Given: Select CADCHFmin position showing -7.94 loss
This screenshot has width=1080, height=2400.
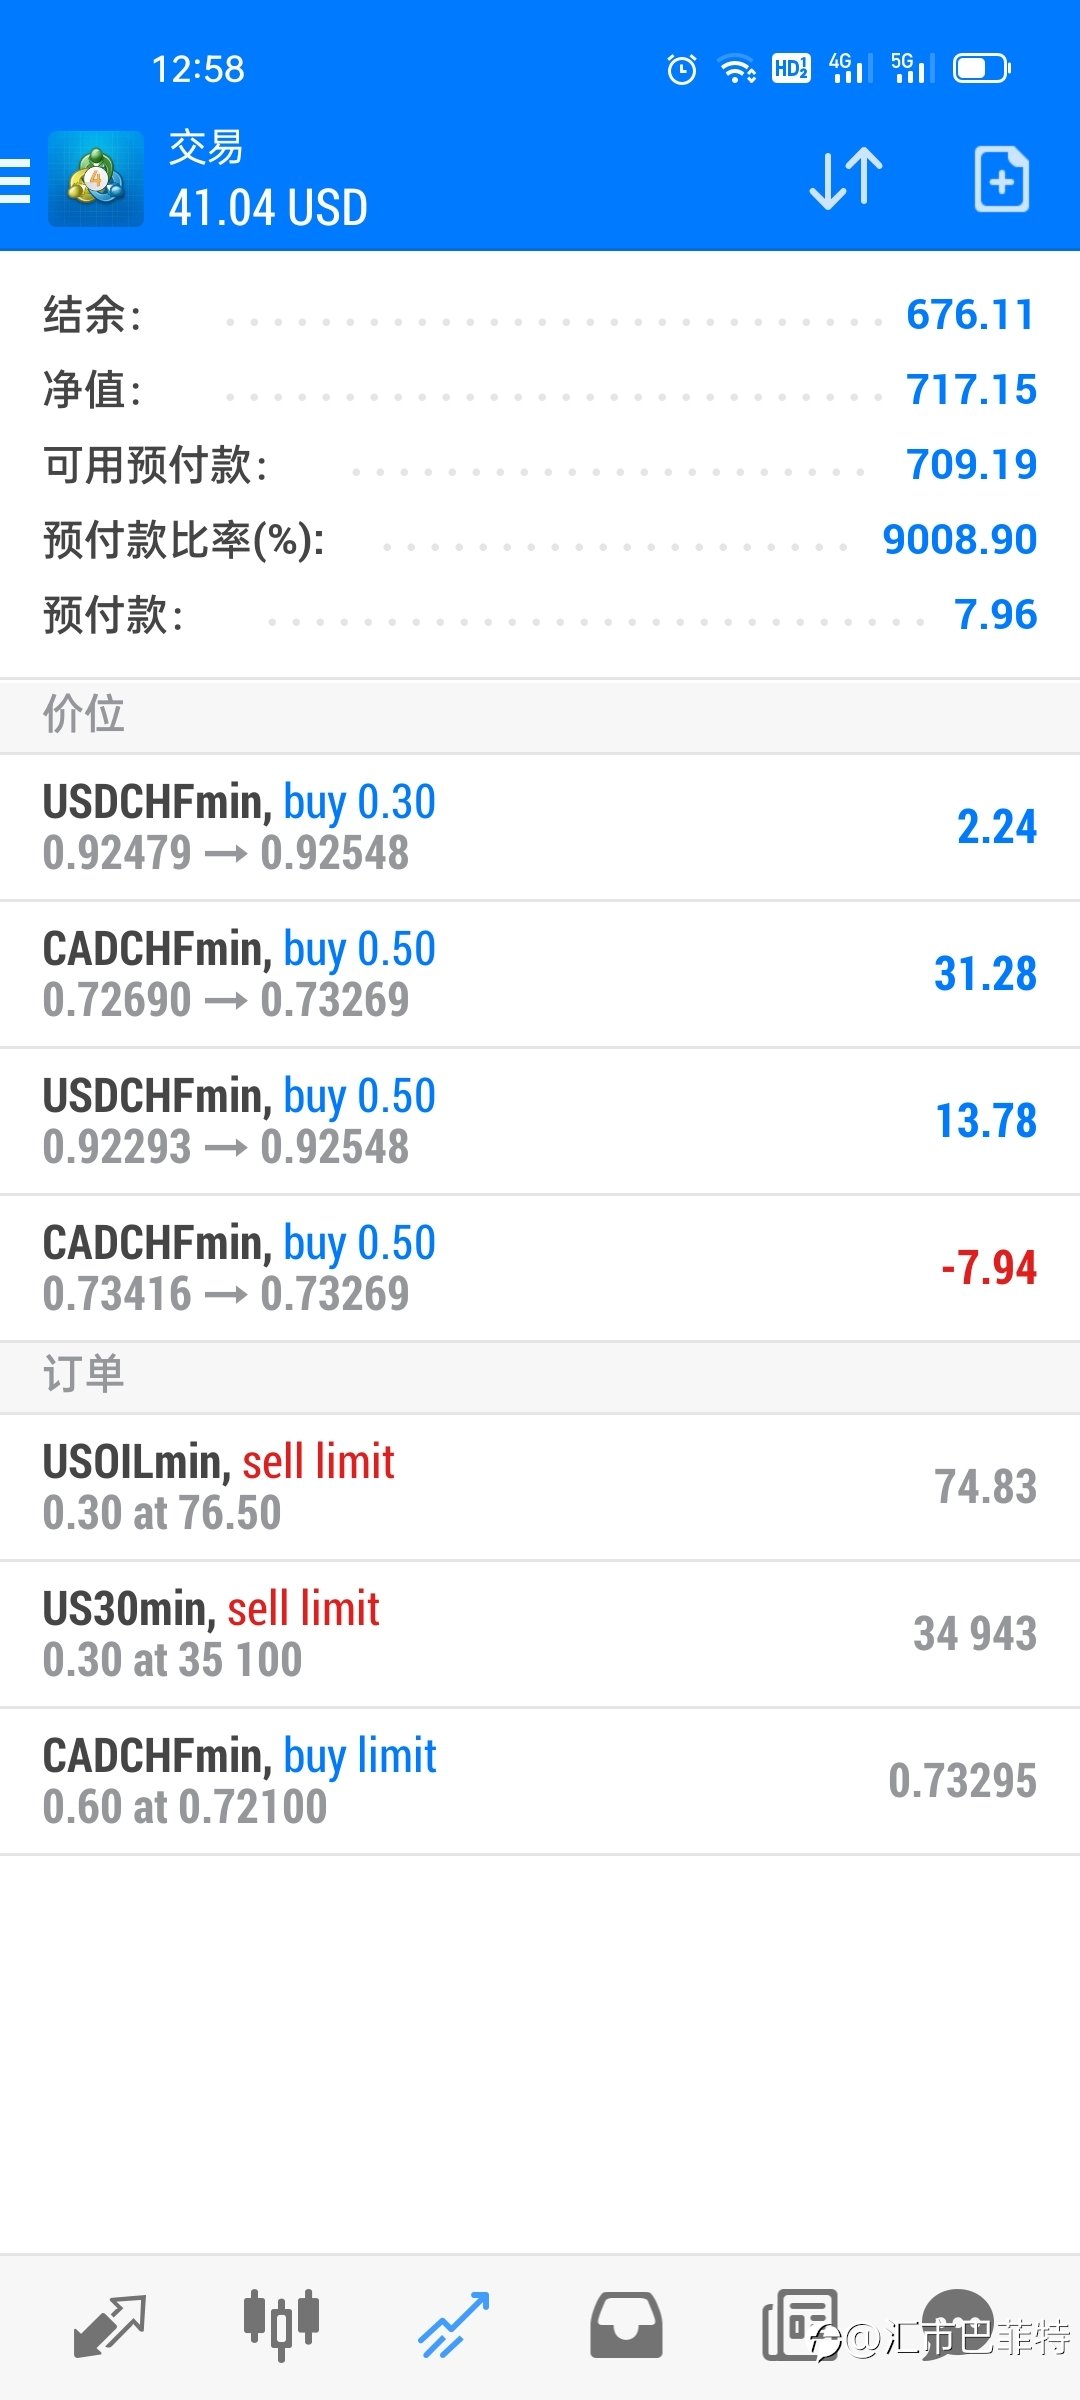Looking at the screenshot, I should 540,1269.
